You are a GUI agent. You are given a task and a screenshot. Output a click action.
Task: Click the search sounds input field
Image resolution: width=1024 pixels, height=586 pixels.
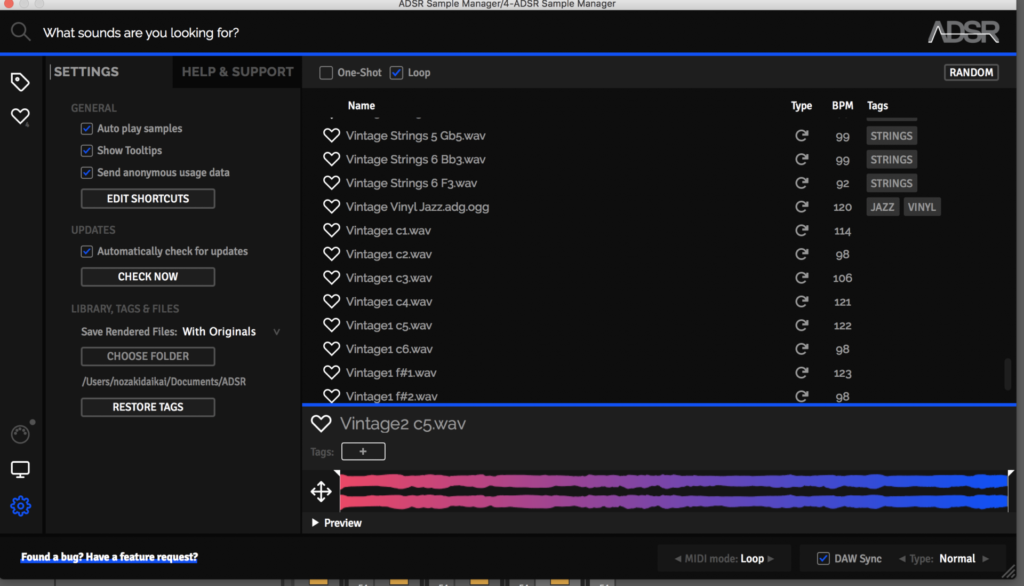click(x=400, y=33)
